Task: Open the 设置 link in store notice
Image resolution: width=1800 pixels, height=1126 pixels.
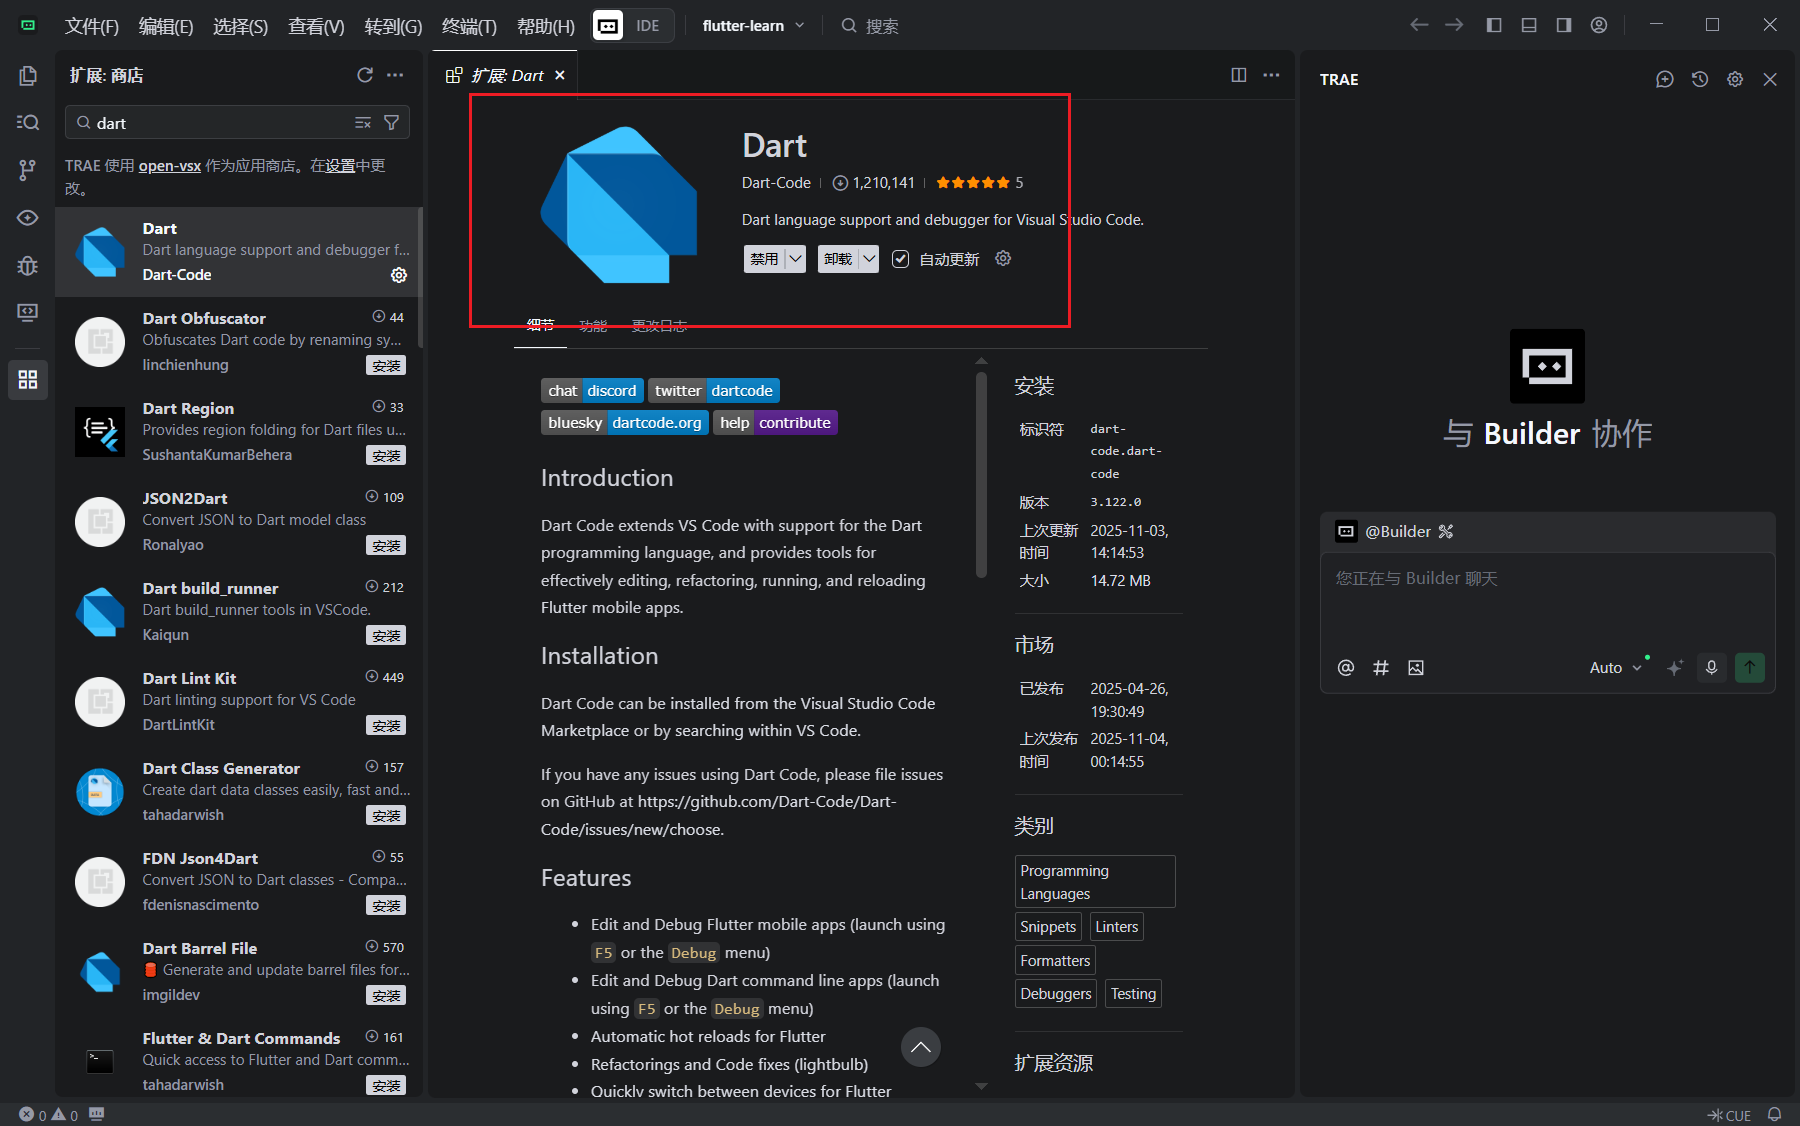Action: pyautogui.click(x=340, y=166)
